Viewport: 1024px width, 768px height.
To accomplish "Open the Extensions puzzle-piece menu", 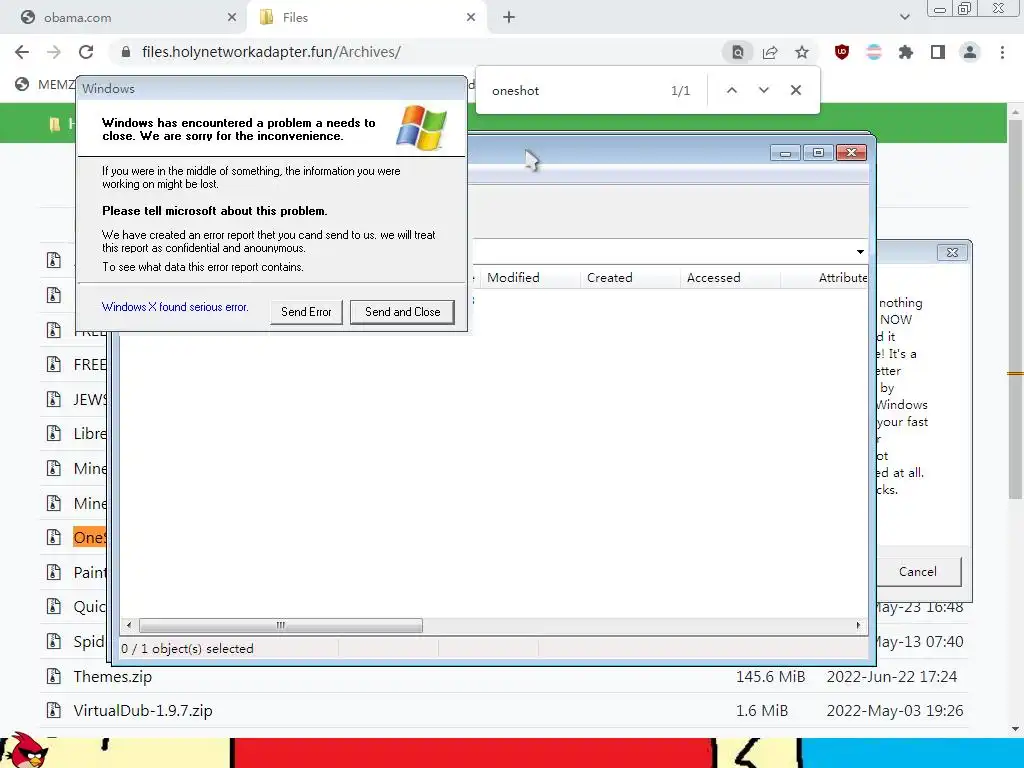I will pyautogui.click(x=906, y=52).
